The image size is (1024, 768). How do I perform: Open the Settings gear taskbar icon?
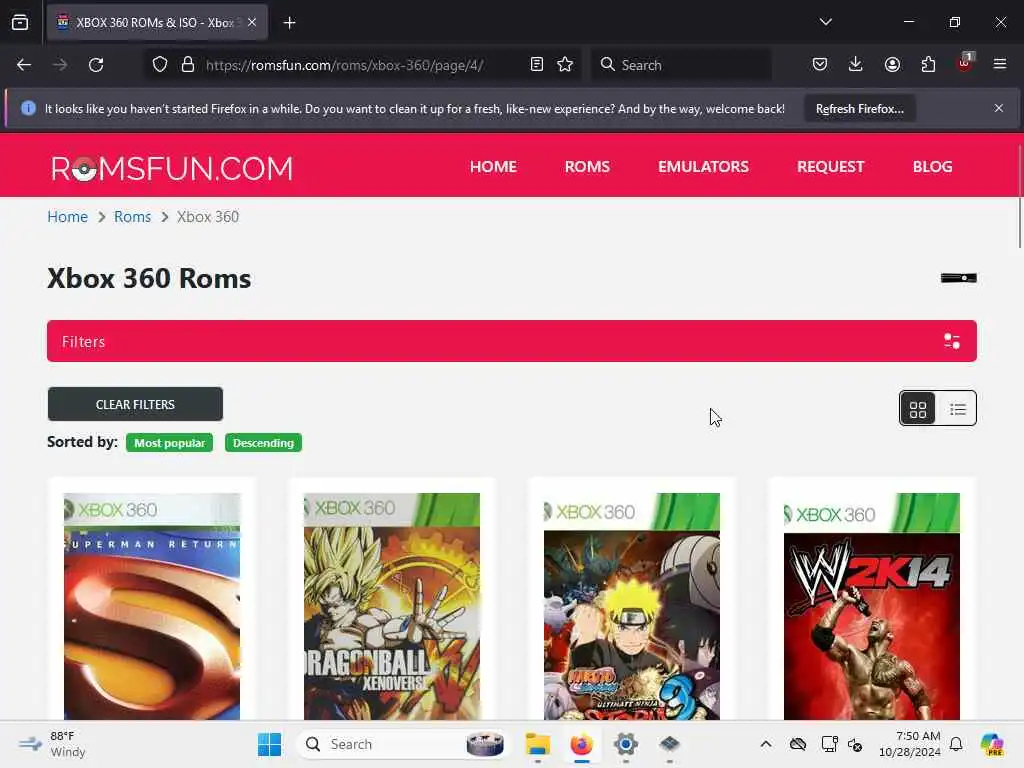[625, 744]
